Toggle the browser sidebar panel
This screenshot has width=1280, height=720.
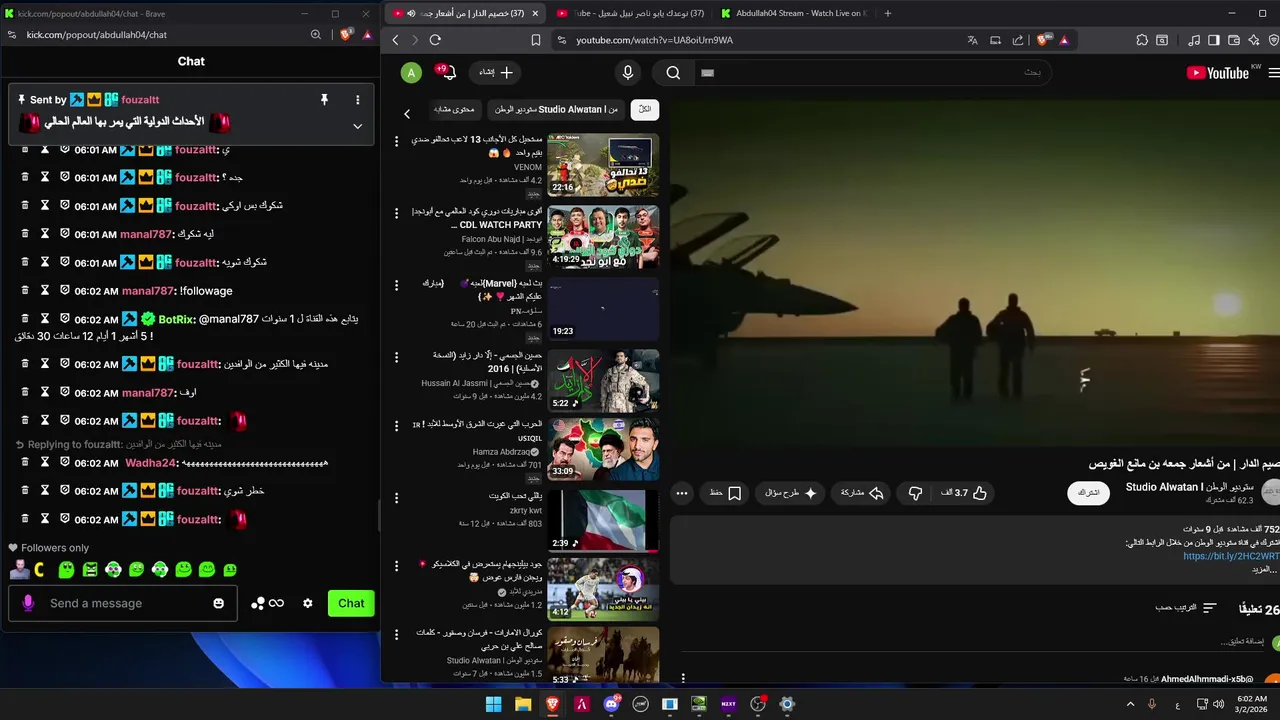1214,40
